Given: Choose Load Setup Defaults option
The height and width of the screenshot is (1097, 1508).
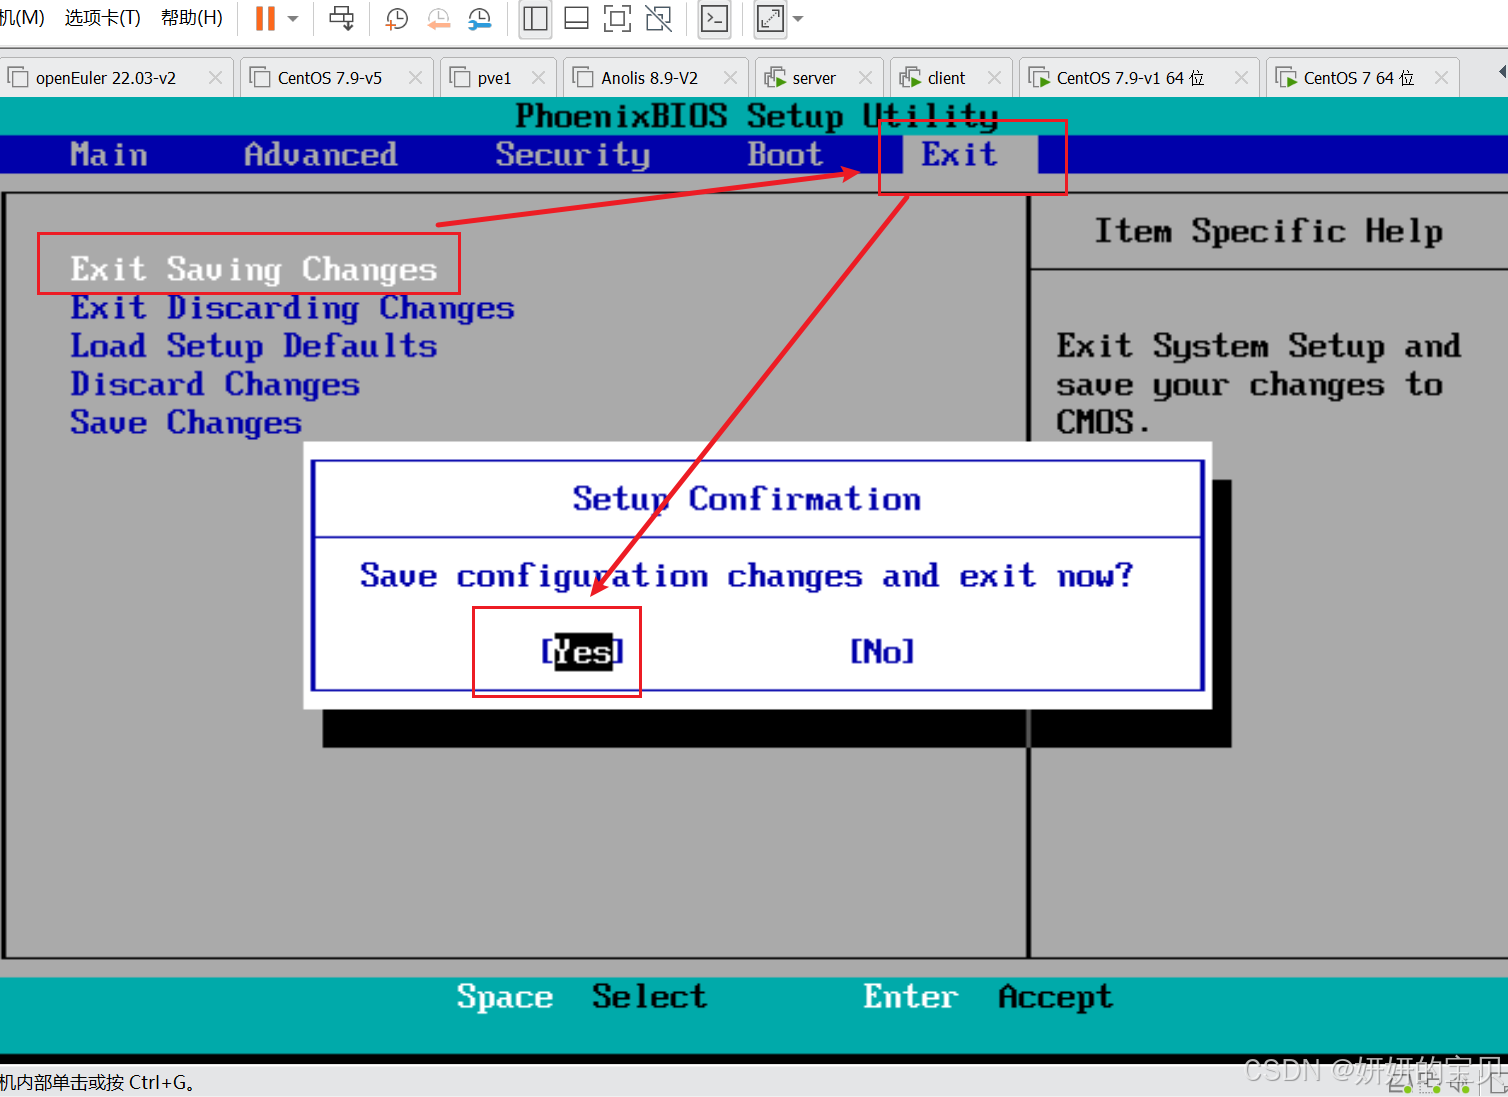Looking at the screenshot, I should [254, 346].
